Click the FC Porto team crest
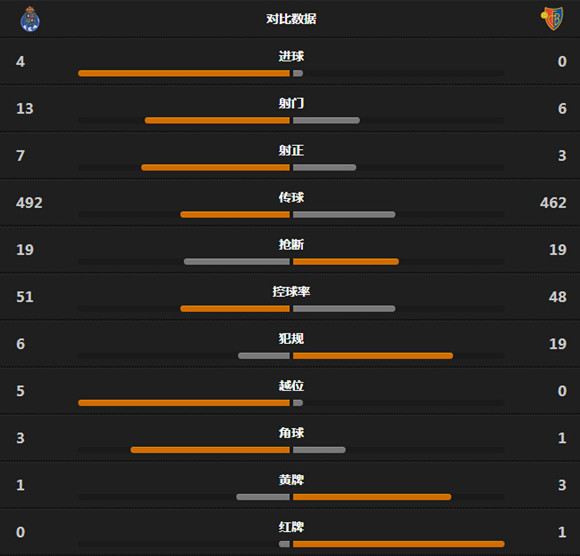This screenshot has width=580, height=556. pos(30,19)
